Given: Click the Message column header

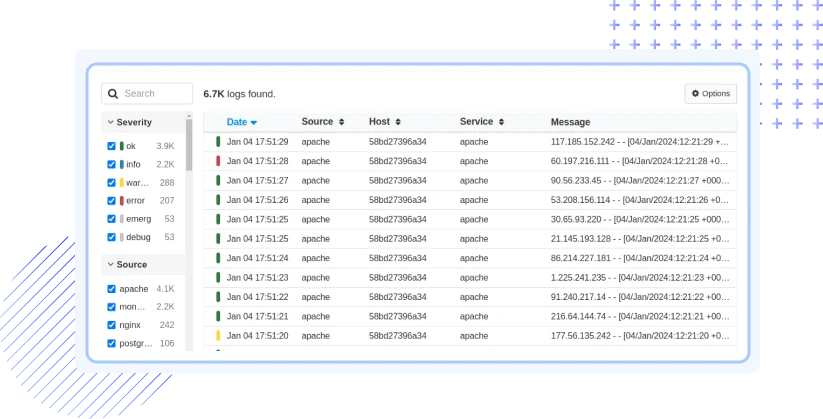Looking at the screenshot, I should pyautogui.click(x=570, y=122).
